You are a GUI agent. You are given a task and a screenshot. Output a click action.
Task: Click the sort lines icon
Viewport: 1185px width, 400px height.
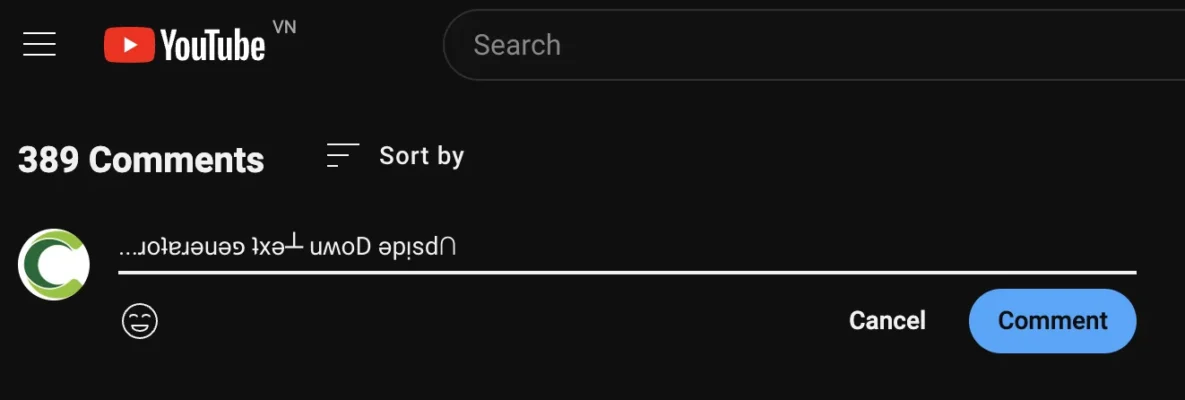tap(343, 156)
